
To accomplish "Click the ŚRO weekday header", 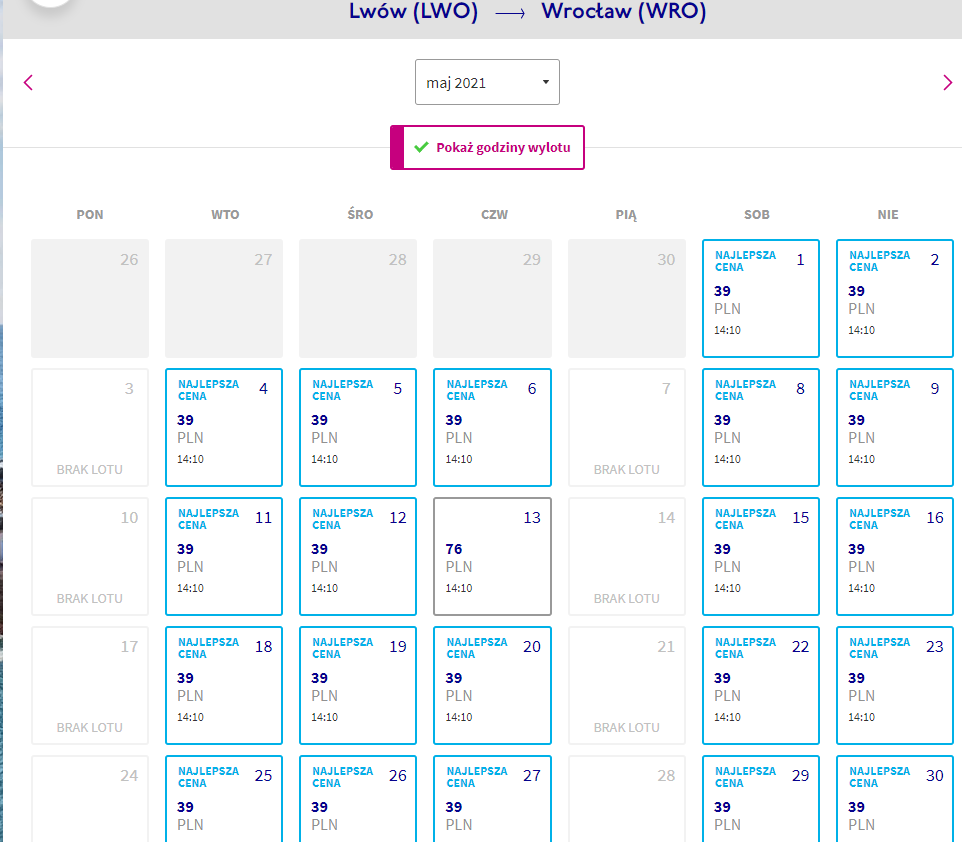I will click(x=360, y=214).
